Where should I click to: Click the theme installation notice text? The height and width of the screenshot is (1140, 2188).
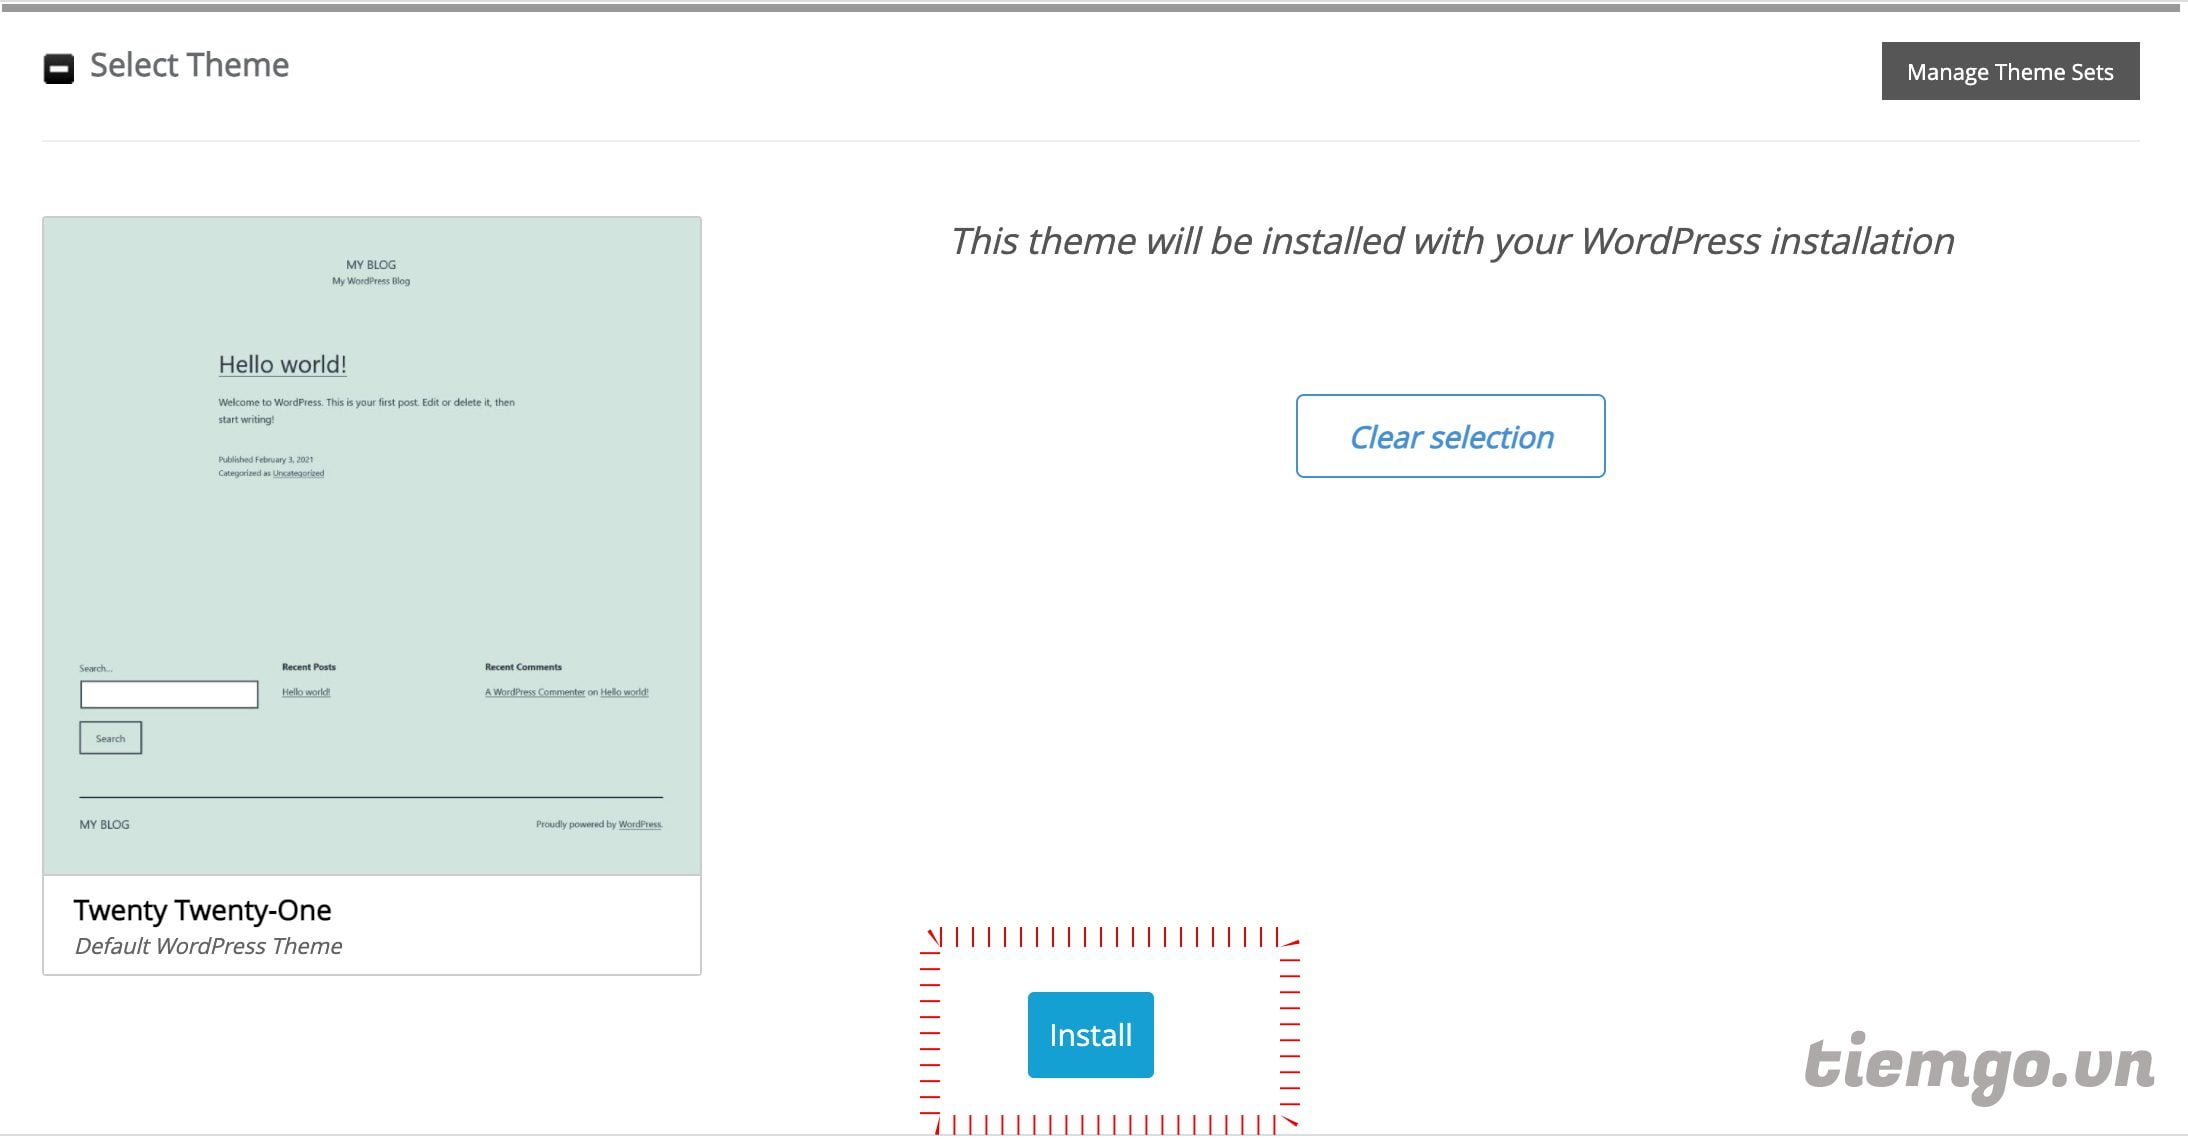(x=1451, y=241)
